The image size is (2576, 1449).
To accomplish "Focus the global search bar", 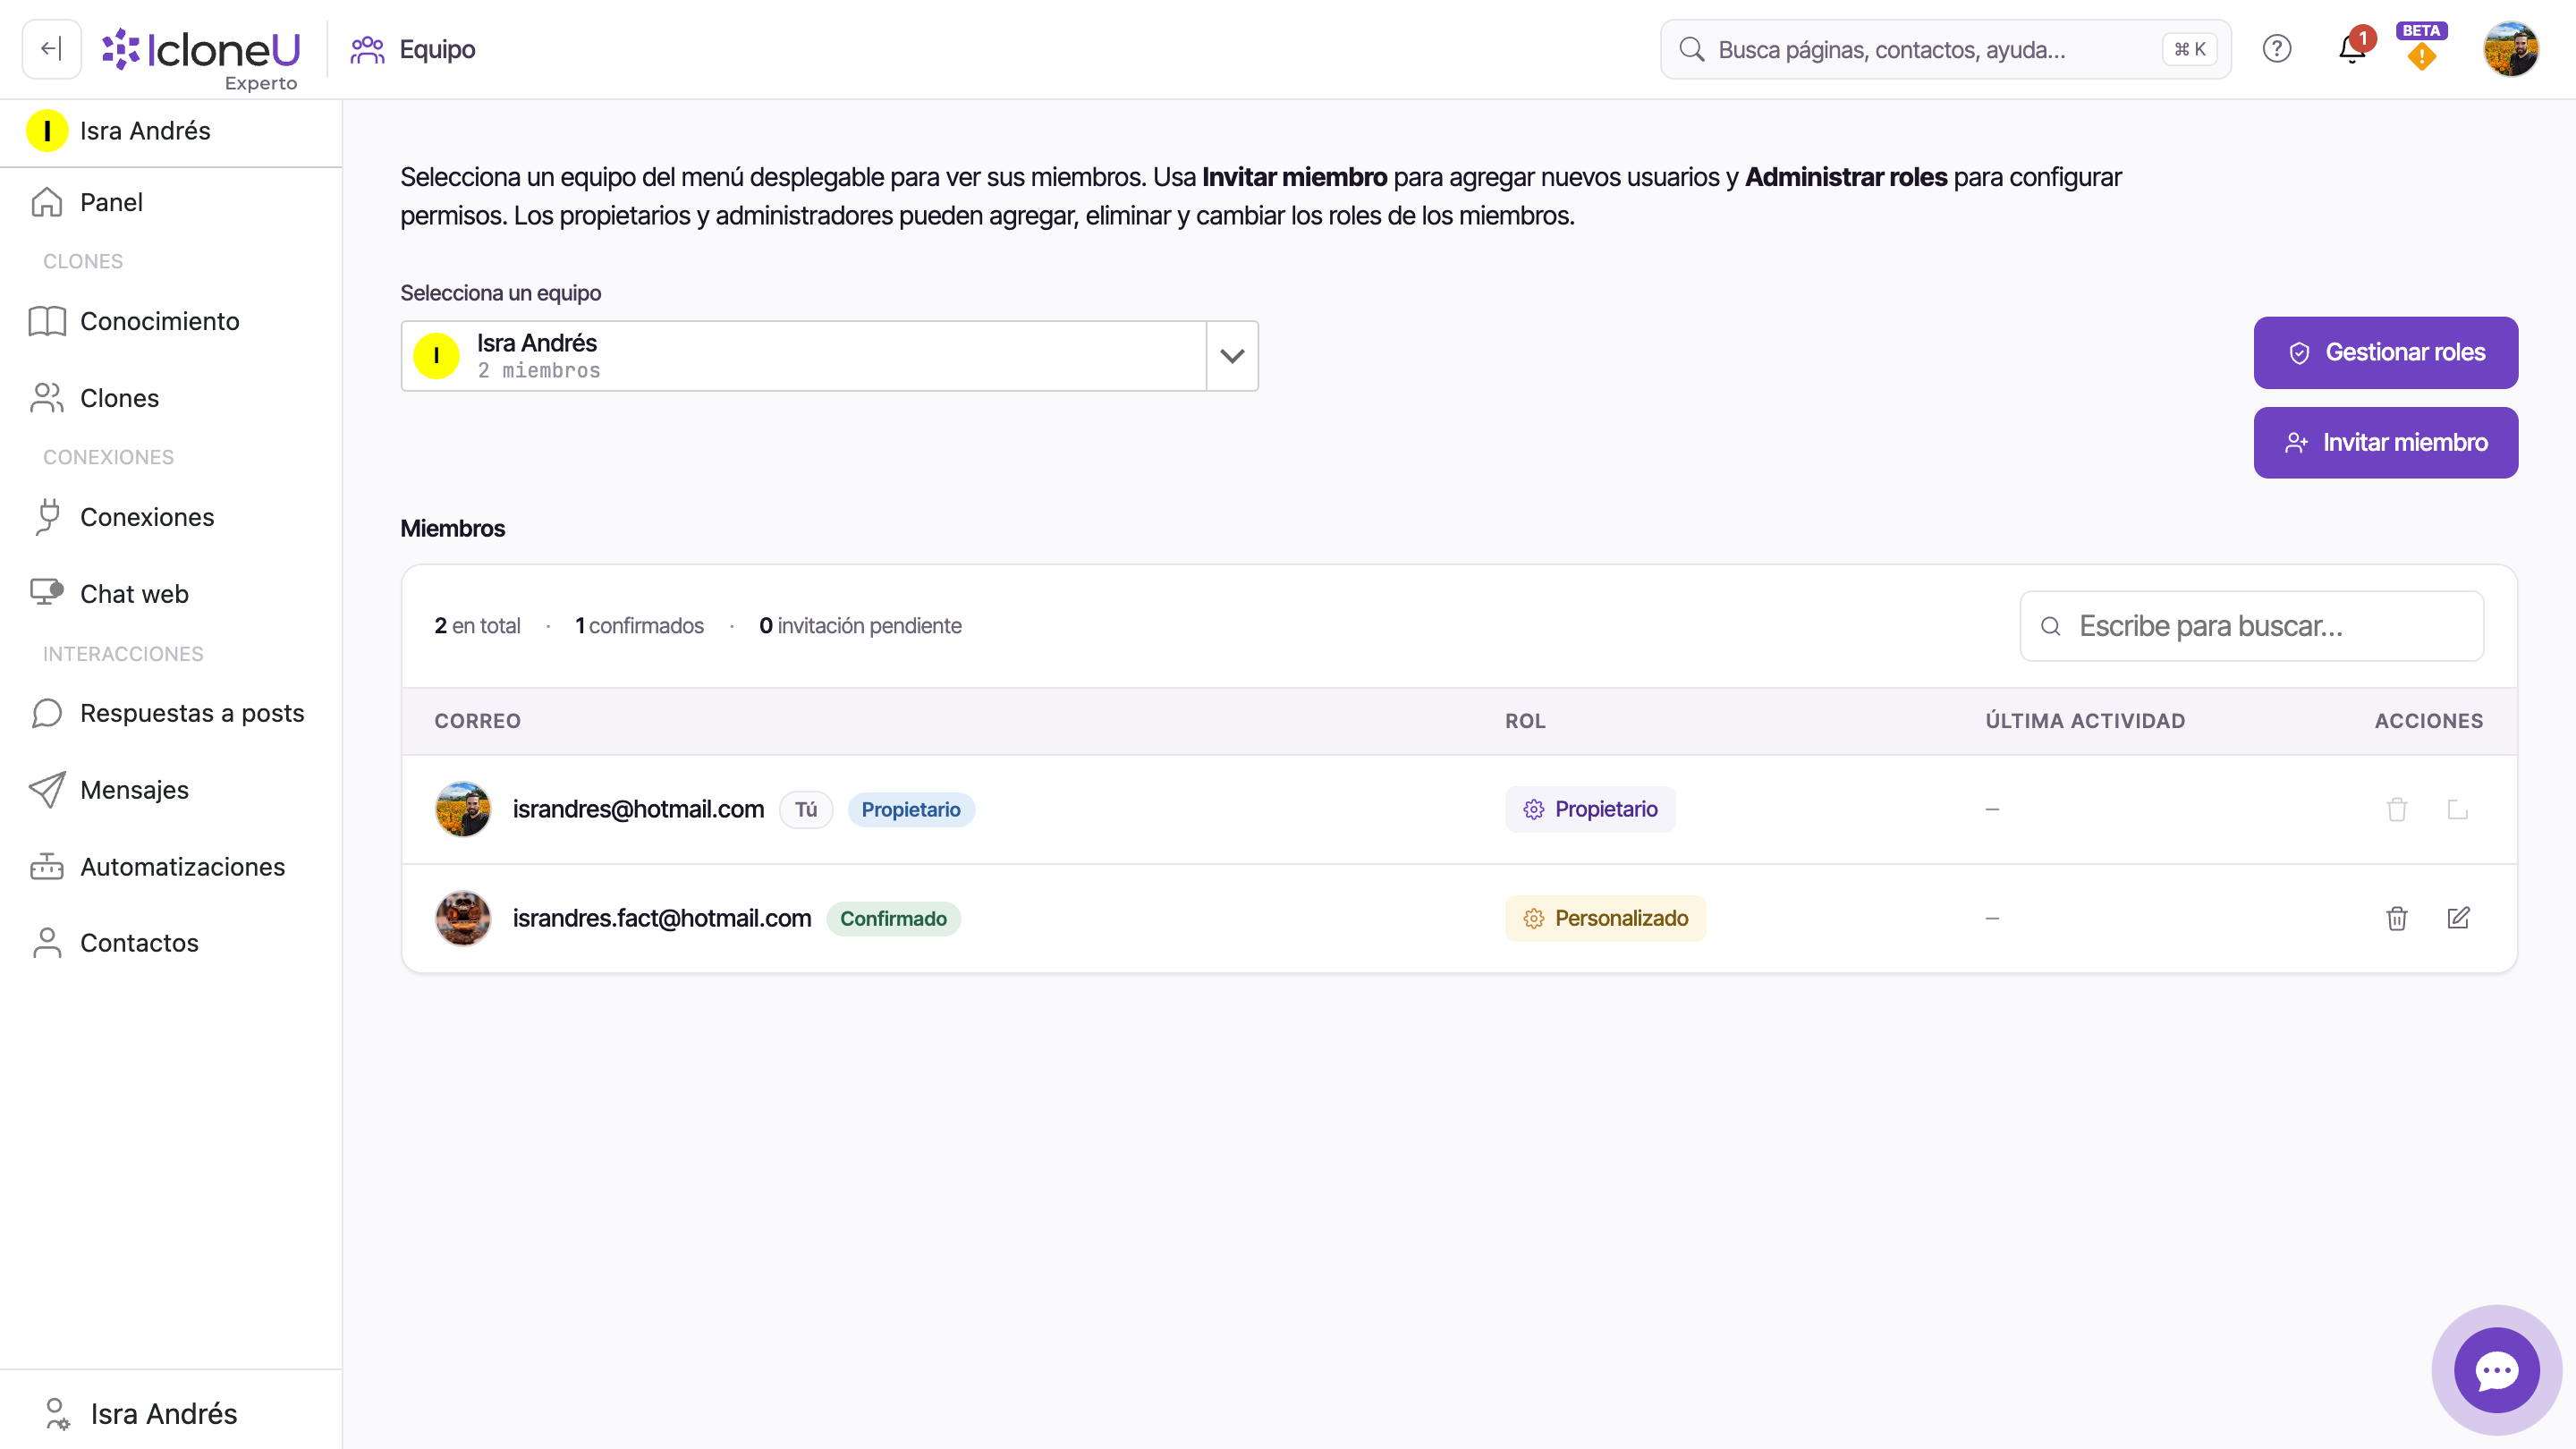I will tap(1945, 49).
